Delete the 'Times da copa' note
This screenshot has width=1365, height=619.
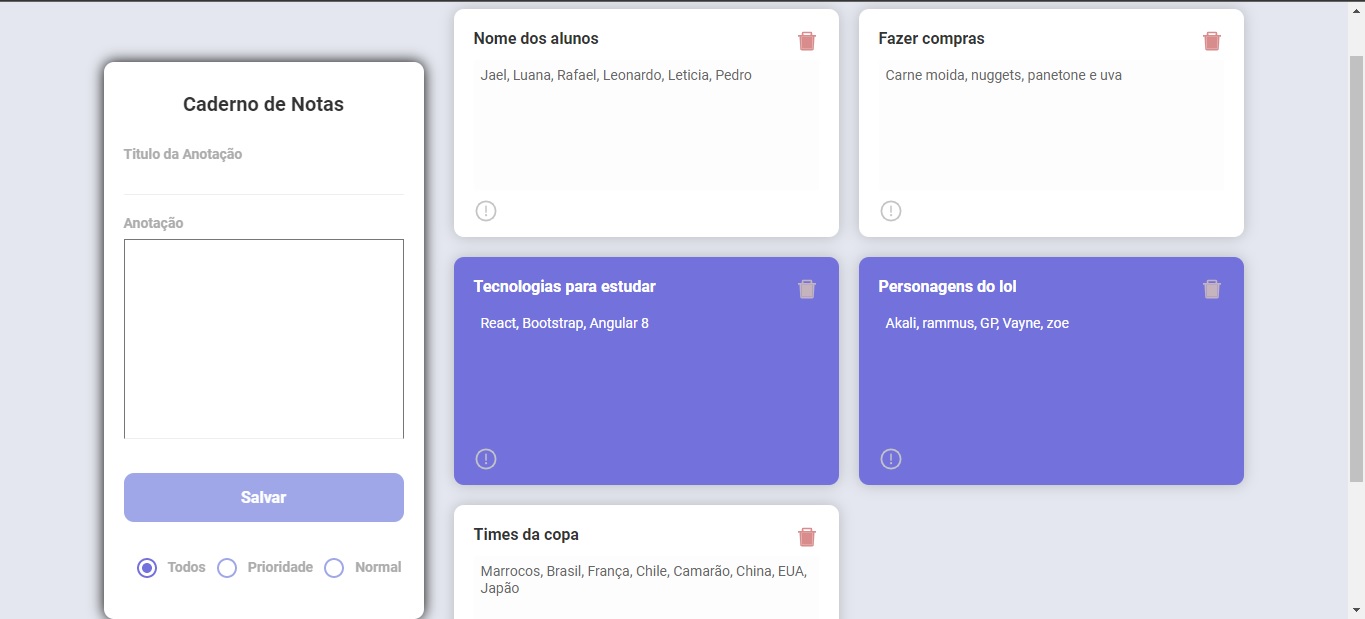(807, 537)
